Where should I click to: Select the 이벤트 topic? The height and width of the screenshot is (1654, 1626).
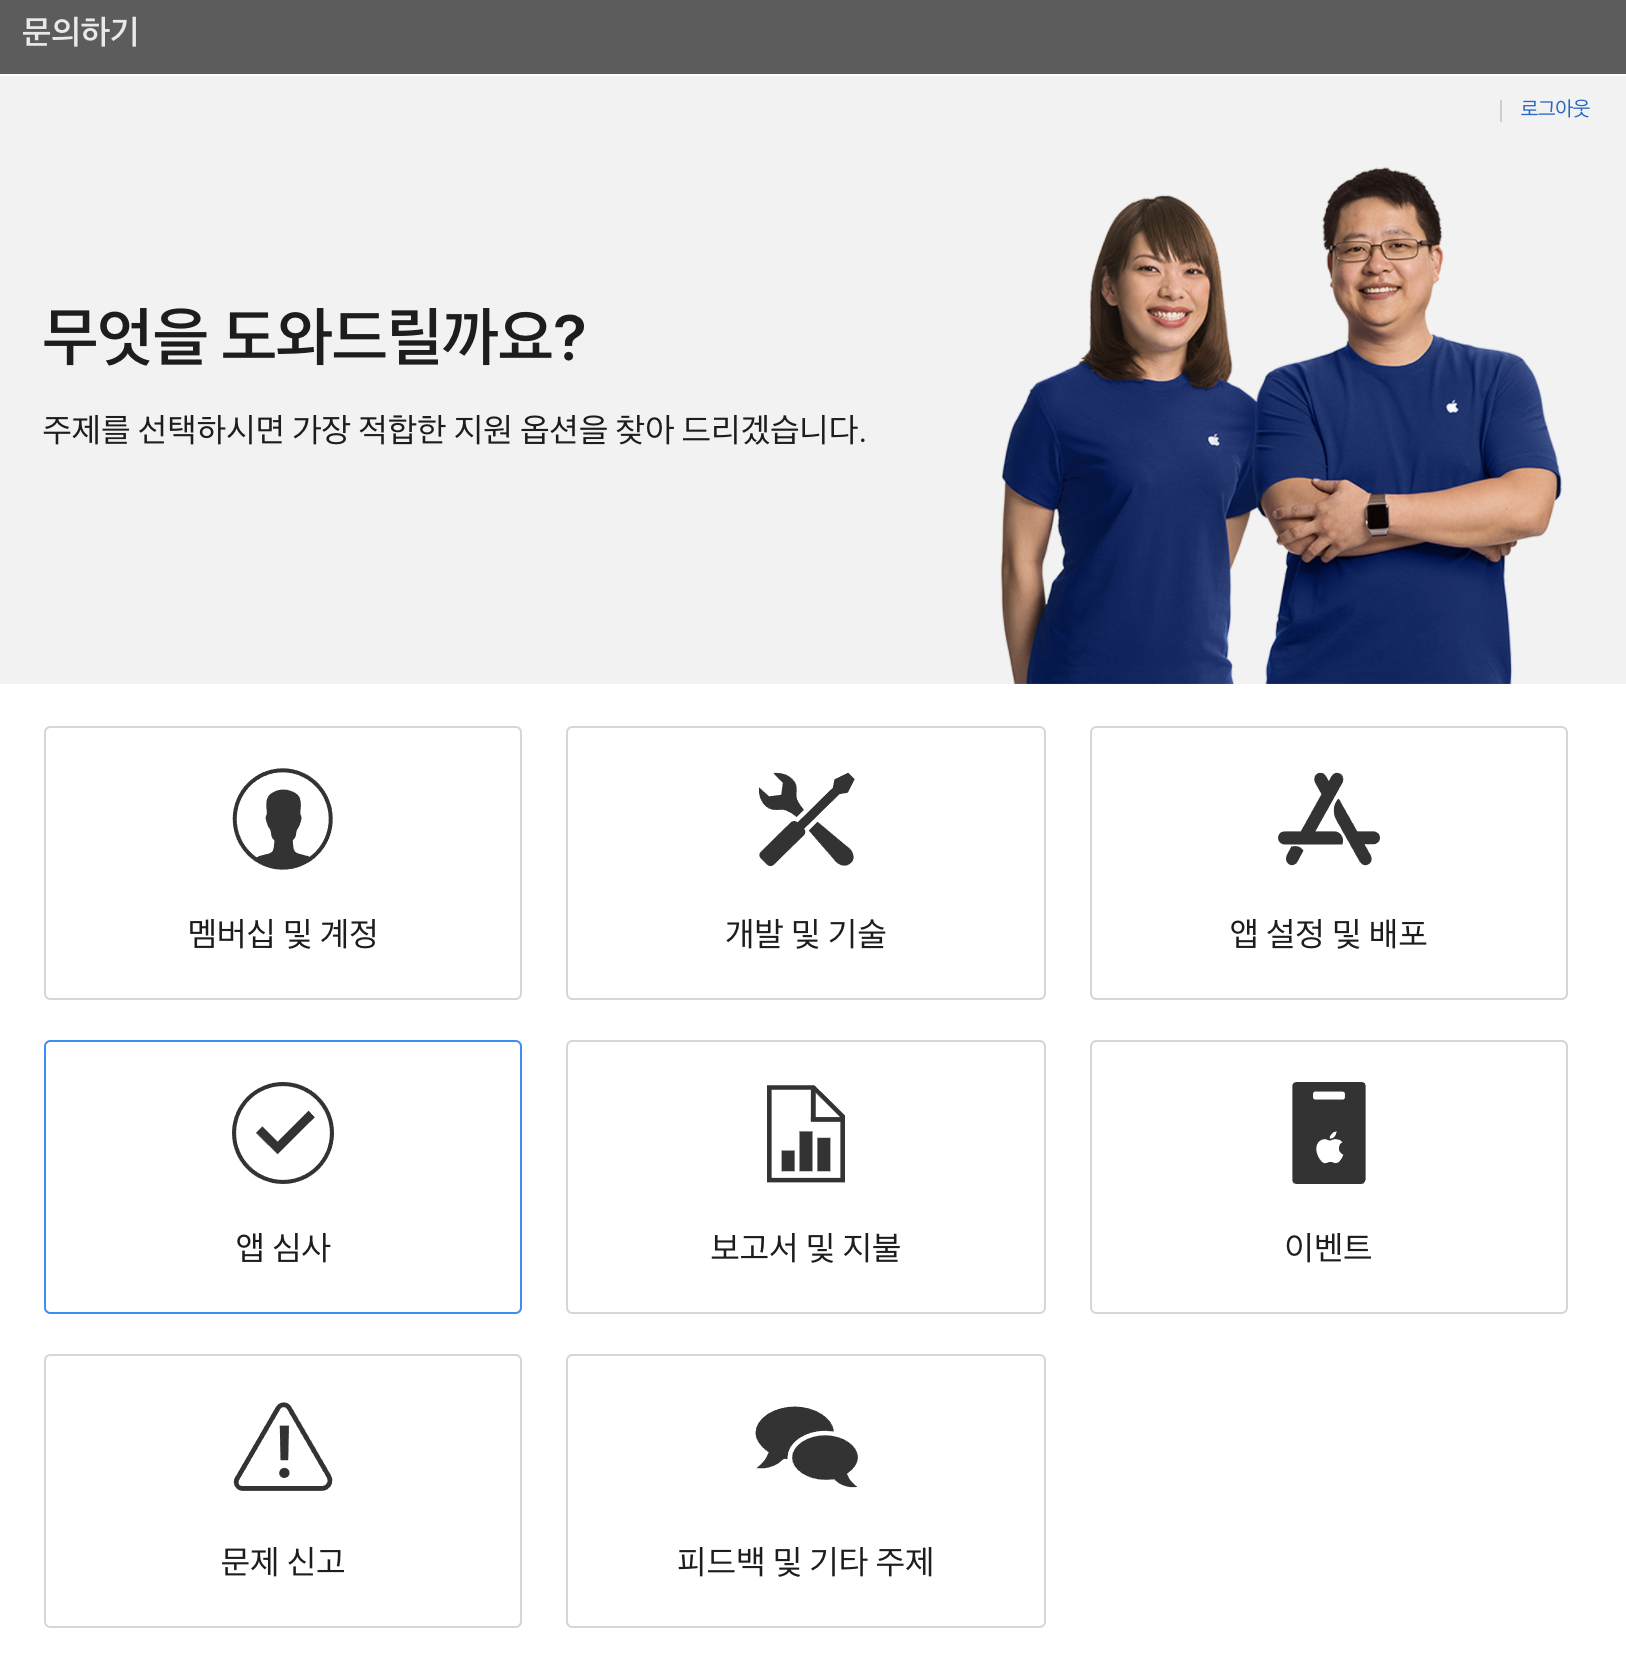[1329, 1177]
